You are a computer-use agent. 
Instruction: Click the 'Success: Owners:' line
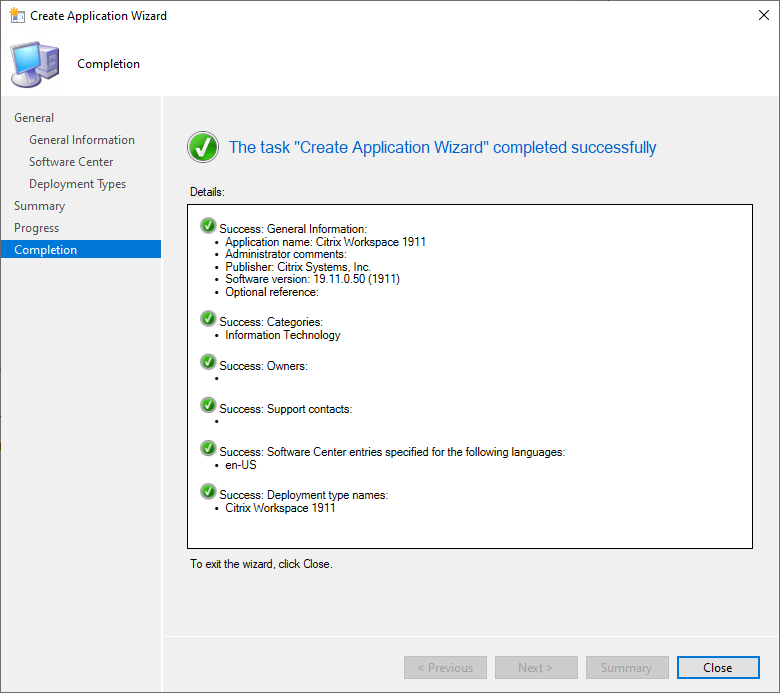pos(264,366)
